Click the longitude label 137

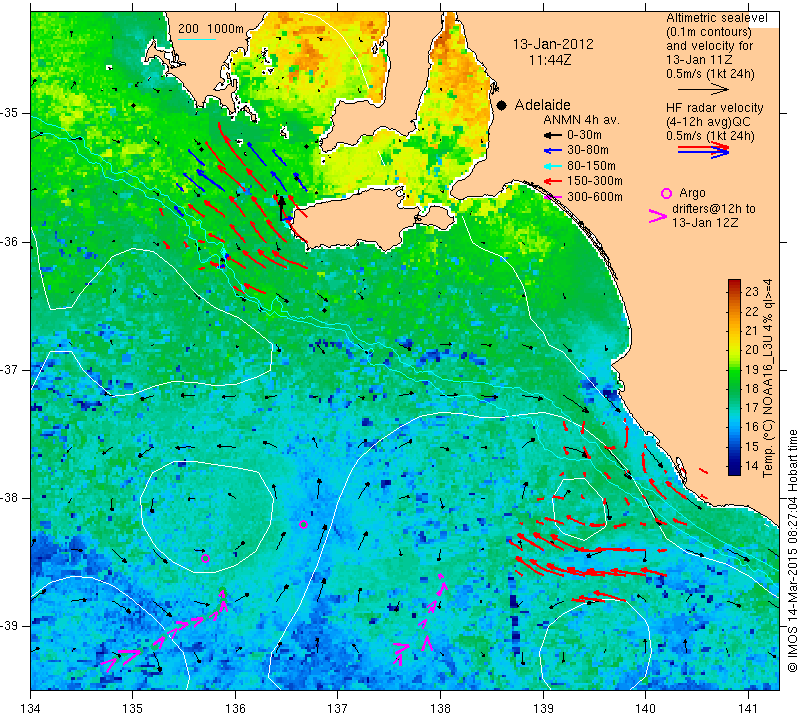(338, 709)
